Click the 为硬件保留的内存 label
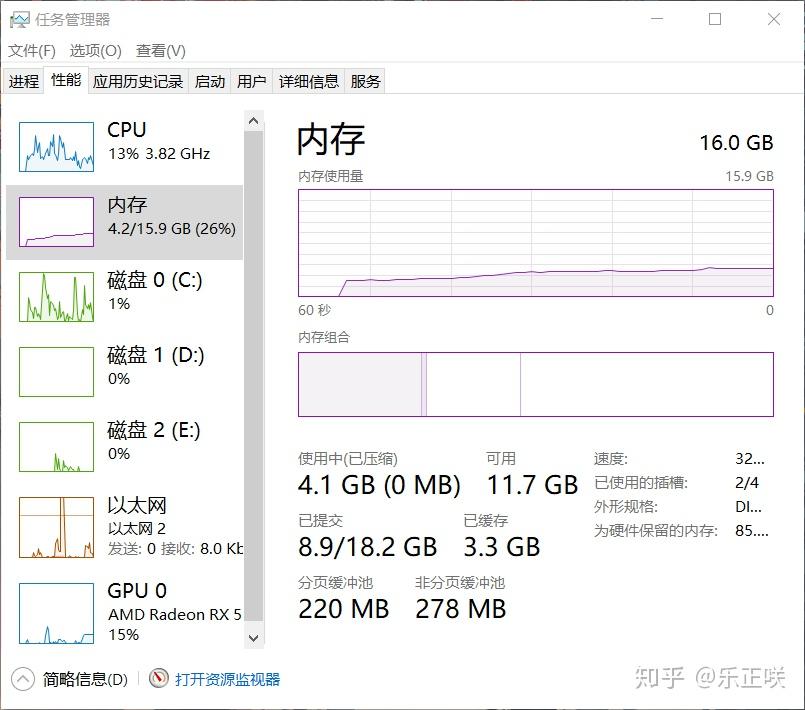Viewport: 805px width, 710px height. click(656, 530)
